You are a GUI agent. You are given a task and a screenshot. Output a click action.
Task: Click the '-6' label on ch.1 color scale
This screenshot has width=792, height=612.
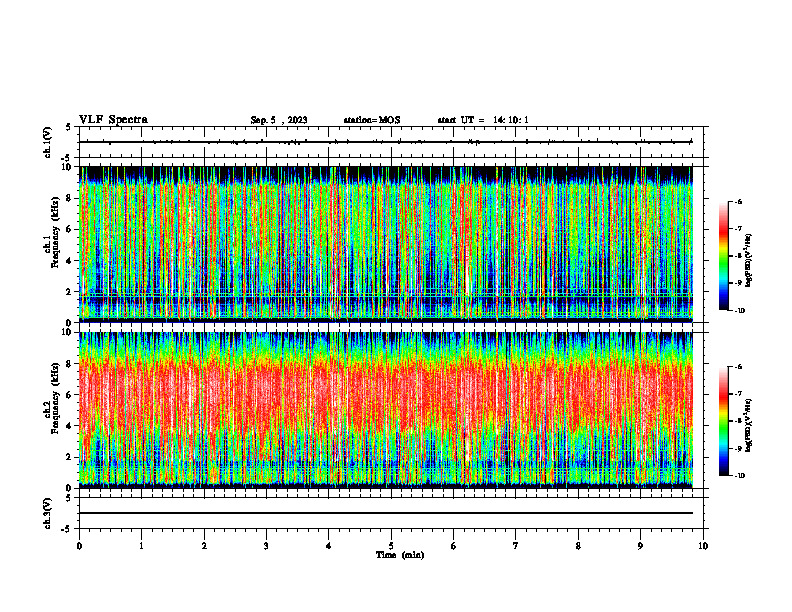coord(738,201)
